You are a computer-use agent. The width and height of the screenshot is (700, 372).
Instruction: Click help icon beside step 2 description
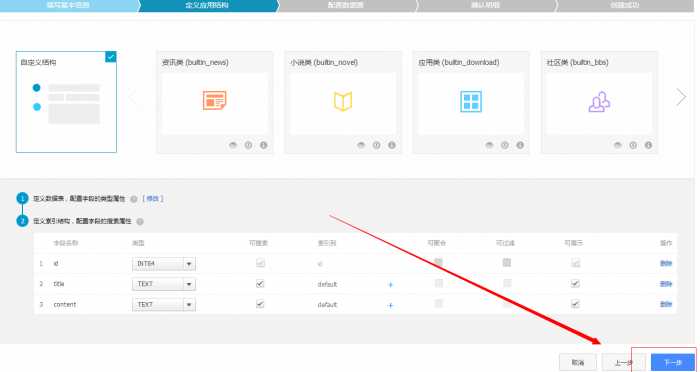click(x=140, y=222)
